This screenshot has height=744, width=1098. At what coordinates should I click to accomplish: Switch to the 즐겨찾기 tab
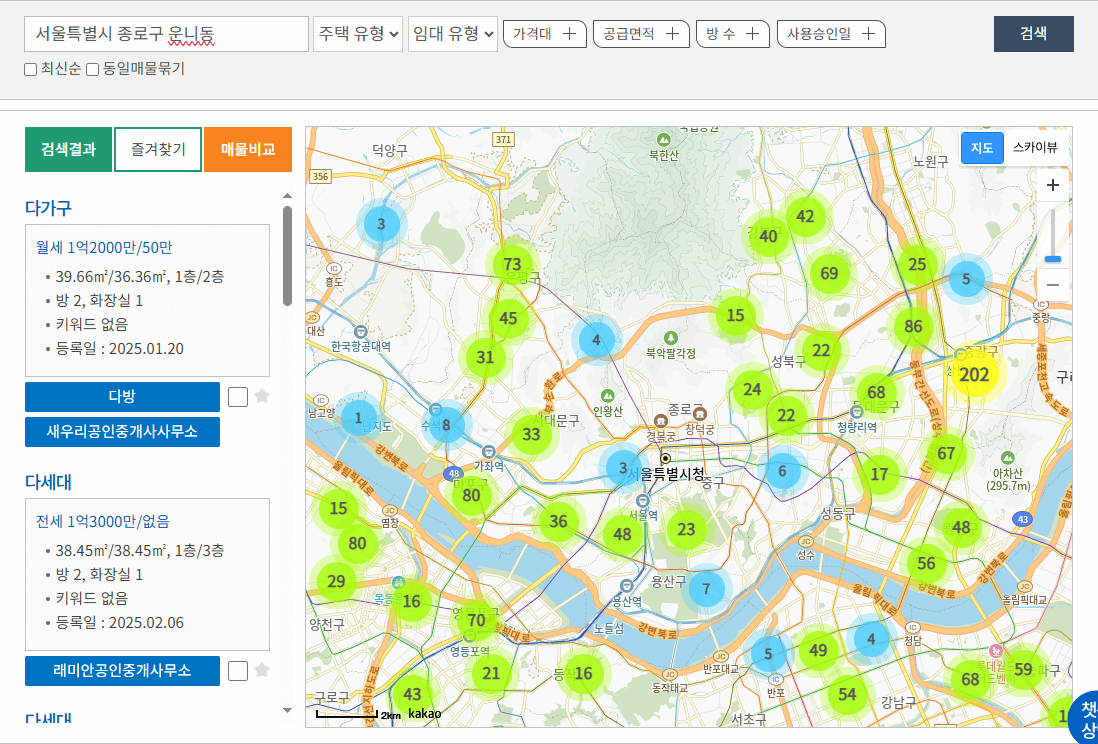158,149
